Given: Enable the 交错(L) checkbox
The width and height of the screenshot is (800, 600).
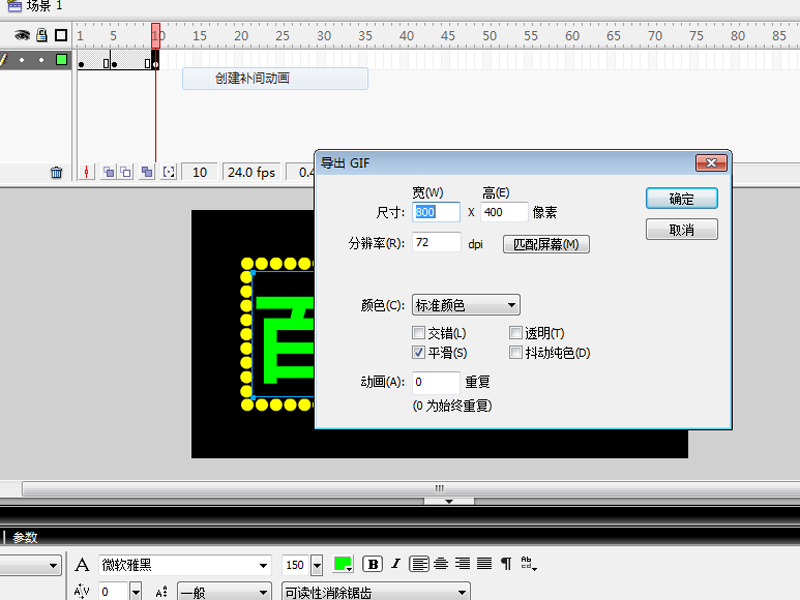Looking at the screenshot, I should [x=418, y=333].
